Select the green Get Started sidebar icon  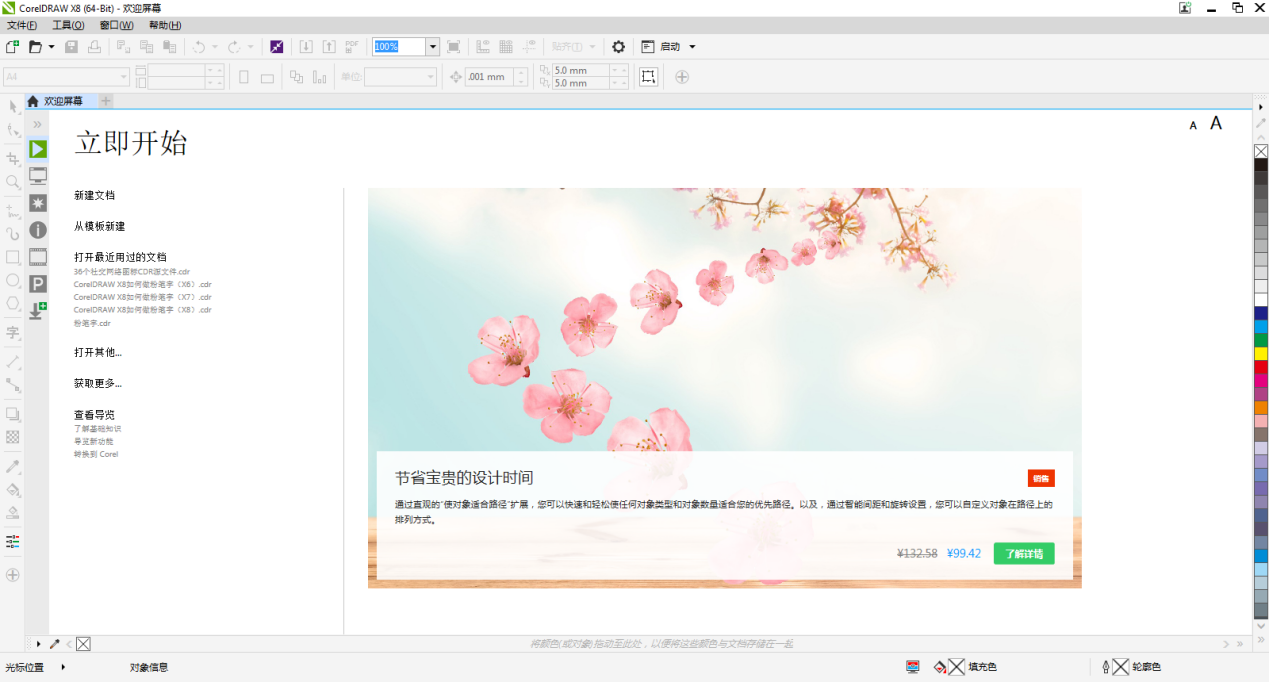(38, 149)
